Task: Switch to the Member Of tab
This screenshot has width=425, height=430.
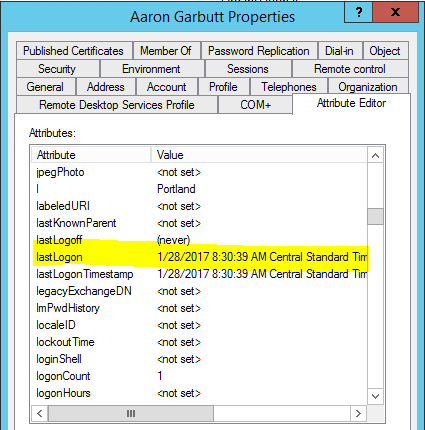Action: [166, 51]
